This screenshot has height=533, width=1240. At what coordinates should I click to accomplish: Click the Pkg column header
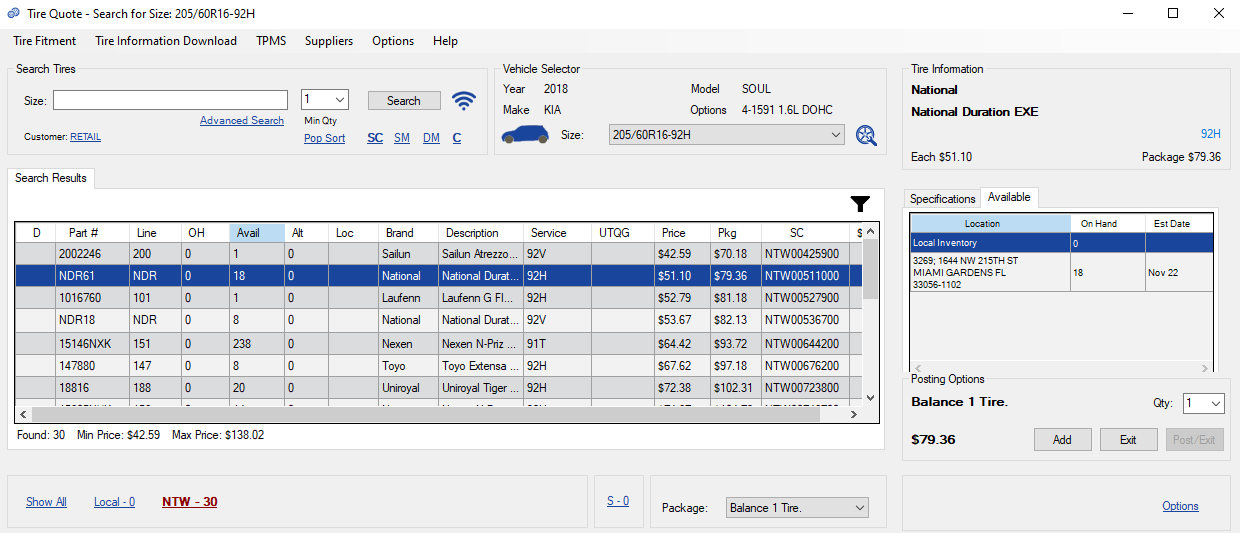click(x=736, y=233)
